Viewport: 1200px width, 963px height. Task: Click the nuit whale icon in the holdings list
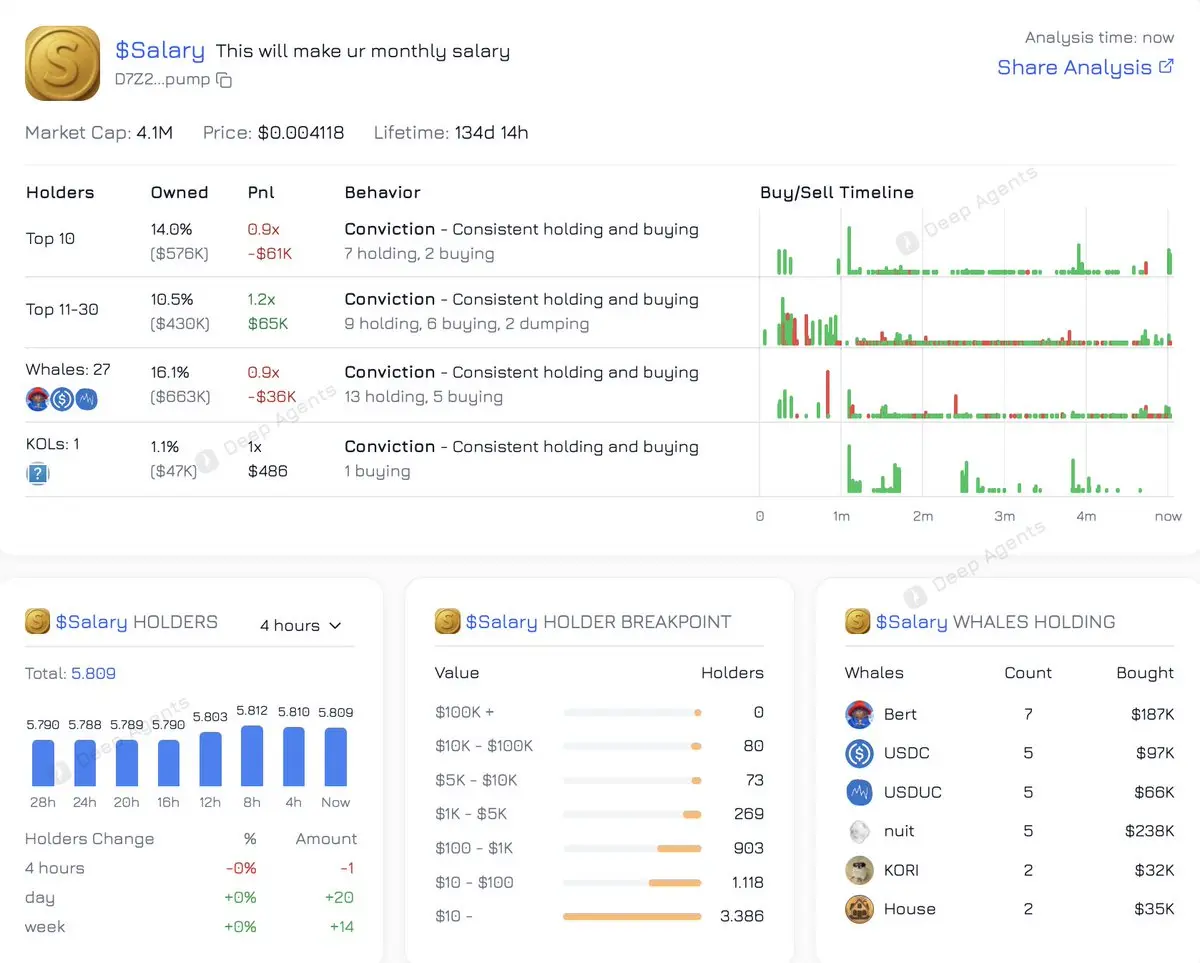[859, 831]
